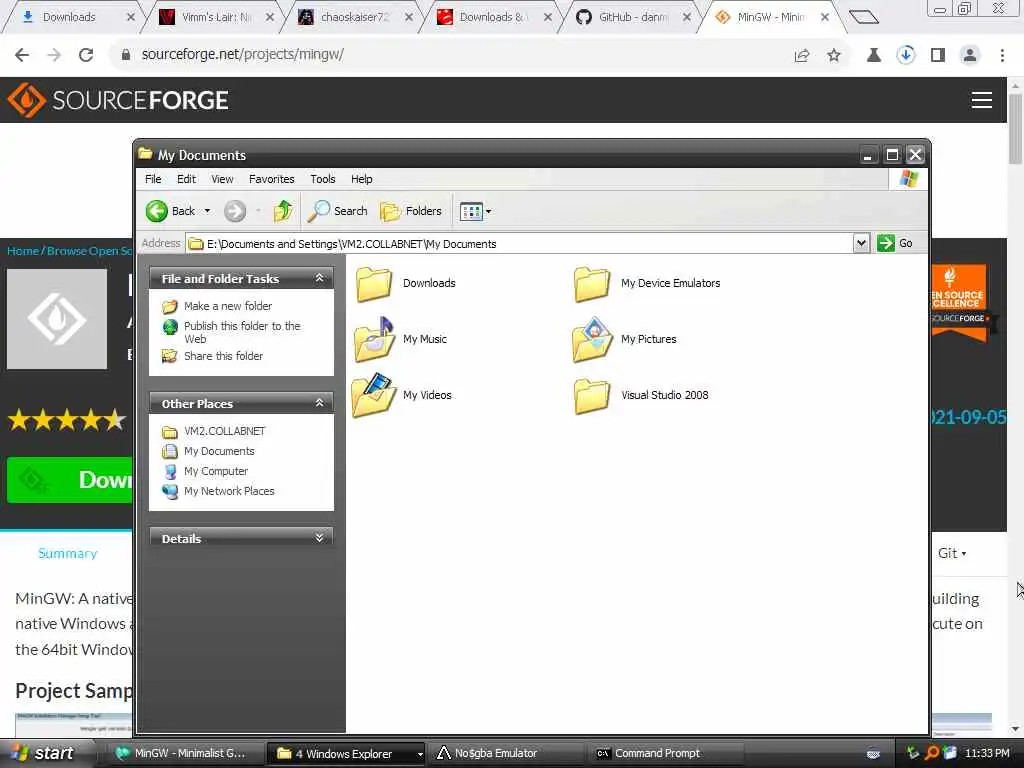Click the browser back arrow

[22, 55]
